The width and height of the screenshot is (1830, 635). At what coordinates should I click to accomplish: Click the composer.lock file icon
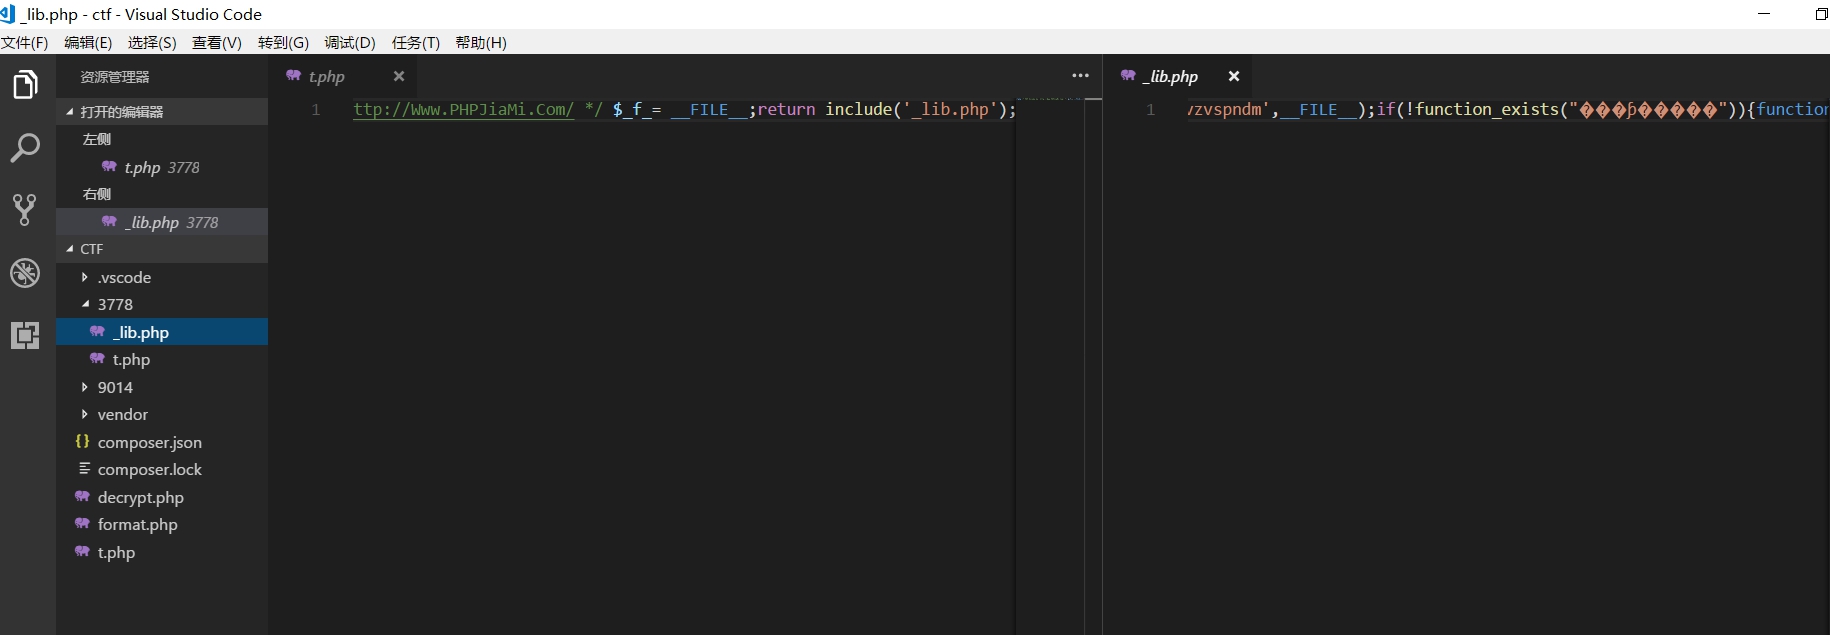tap(84, 469)
